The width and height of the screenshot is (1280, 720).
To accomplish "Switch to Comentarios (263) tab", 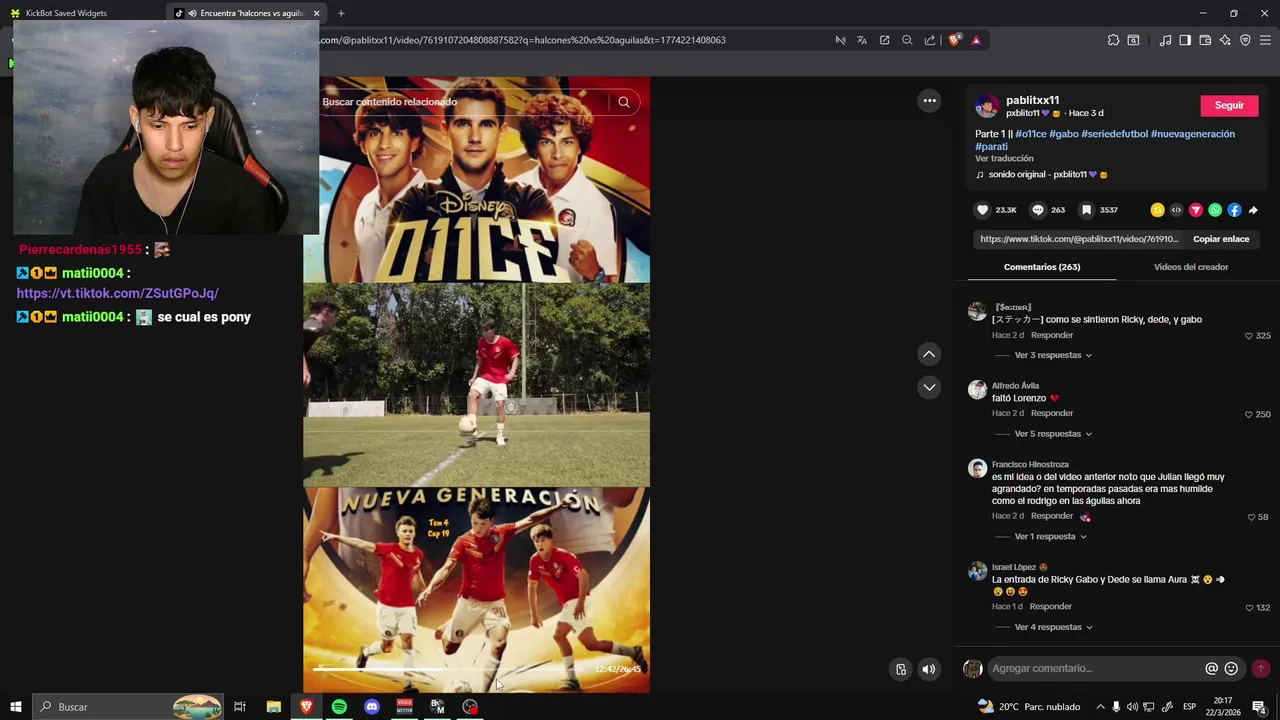I will click(x=1042, y=267).
